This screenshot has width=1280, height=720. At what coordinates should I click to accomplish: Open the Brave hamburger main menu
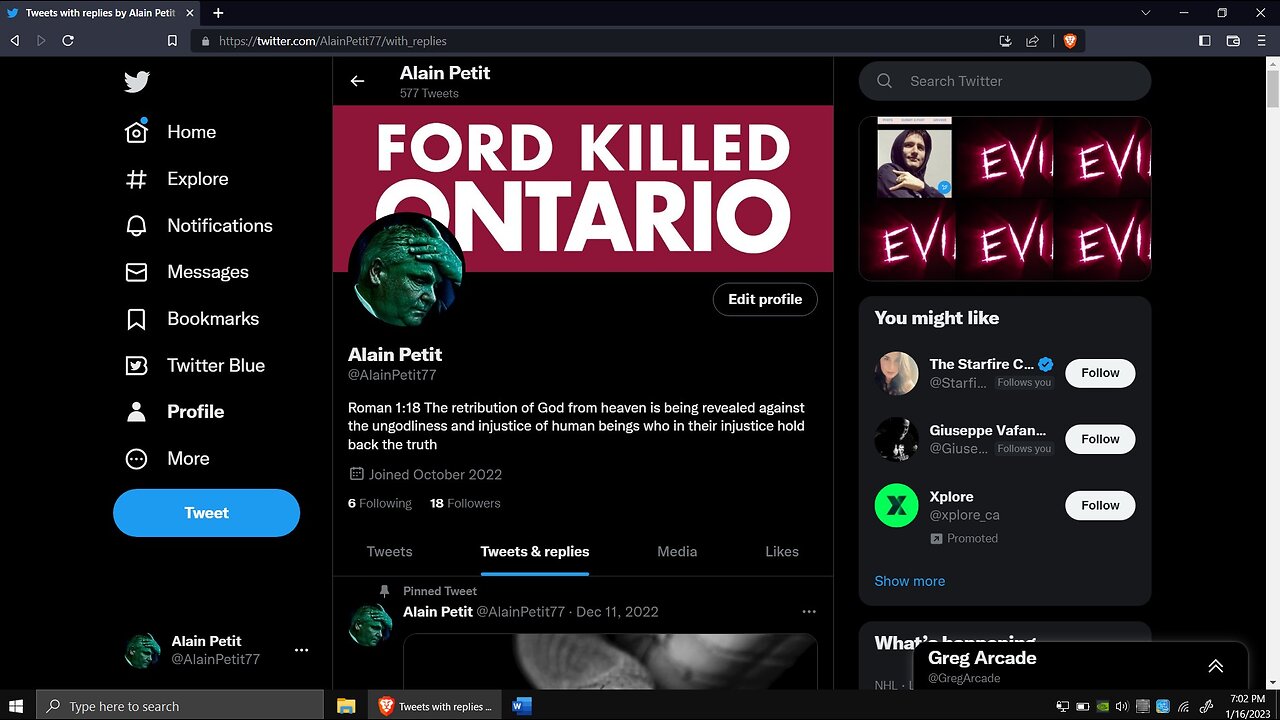tap(1262, 41)
